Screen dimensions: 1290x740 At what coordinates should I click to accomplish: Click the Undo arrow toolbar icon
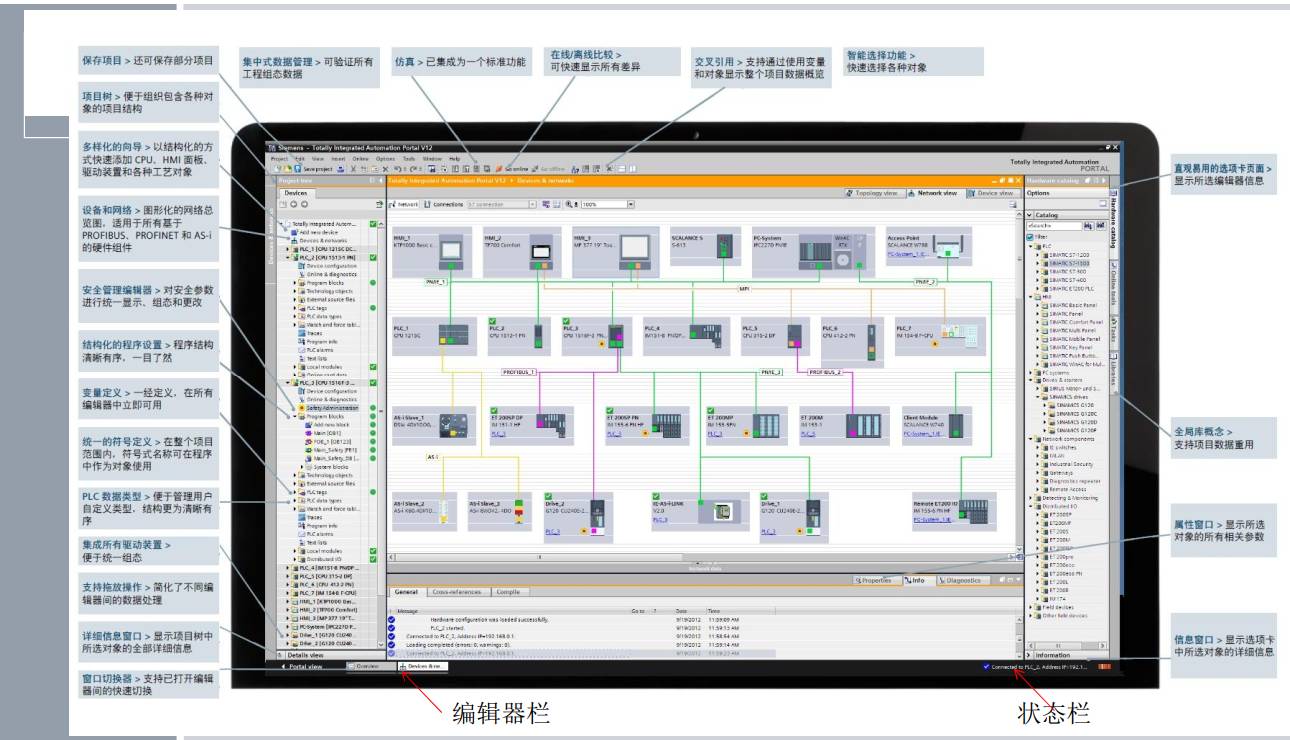398,169
